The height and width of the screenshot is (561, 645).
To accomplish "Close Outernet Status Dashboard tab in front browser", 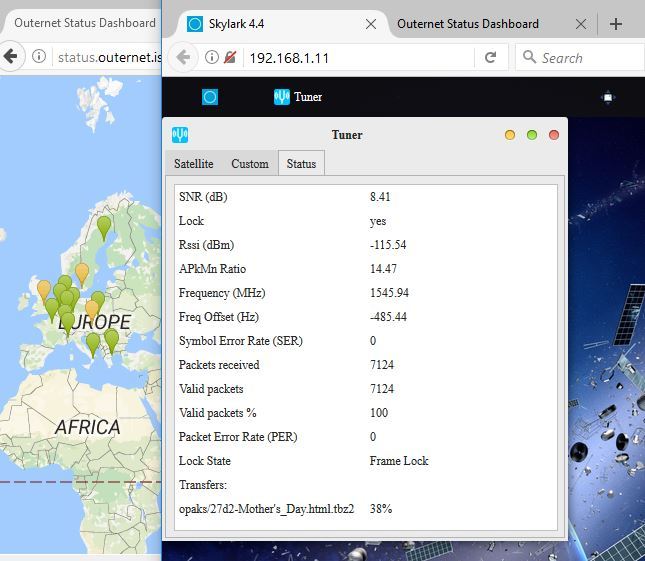I will (581, 24).
